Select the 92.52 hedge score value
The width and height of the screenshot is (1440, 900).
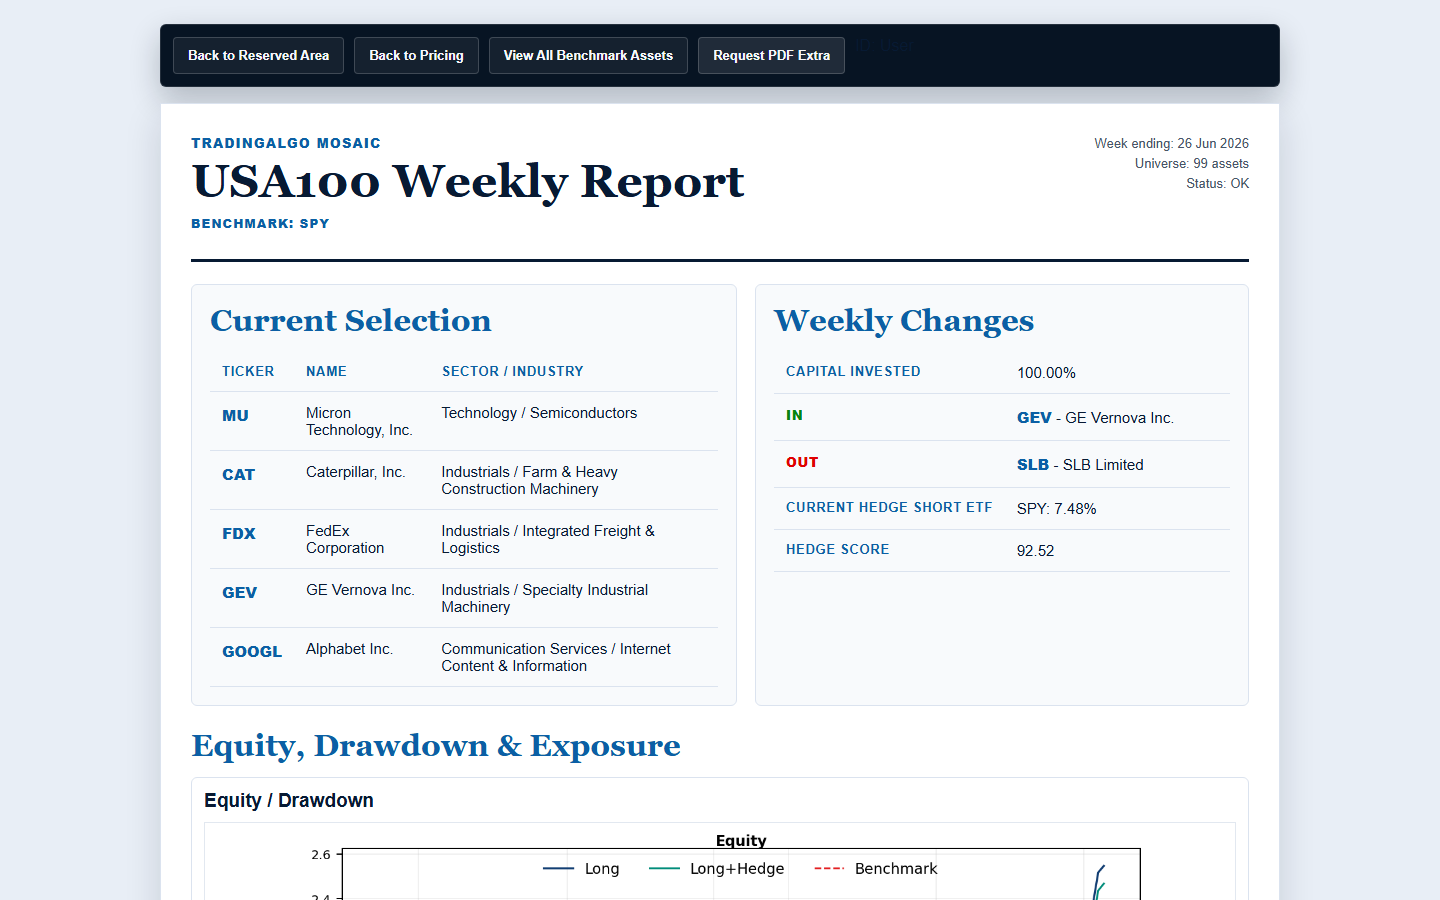pos(1035,551)
